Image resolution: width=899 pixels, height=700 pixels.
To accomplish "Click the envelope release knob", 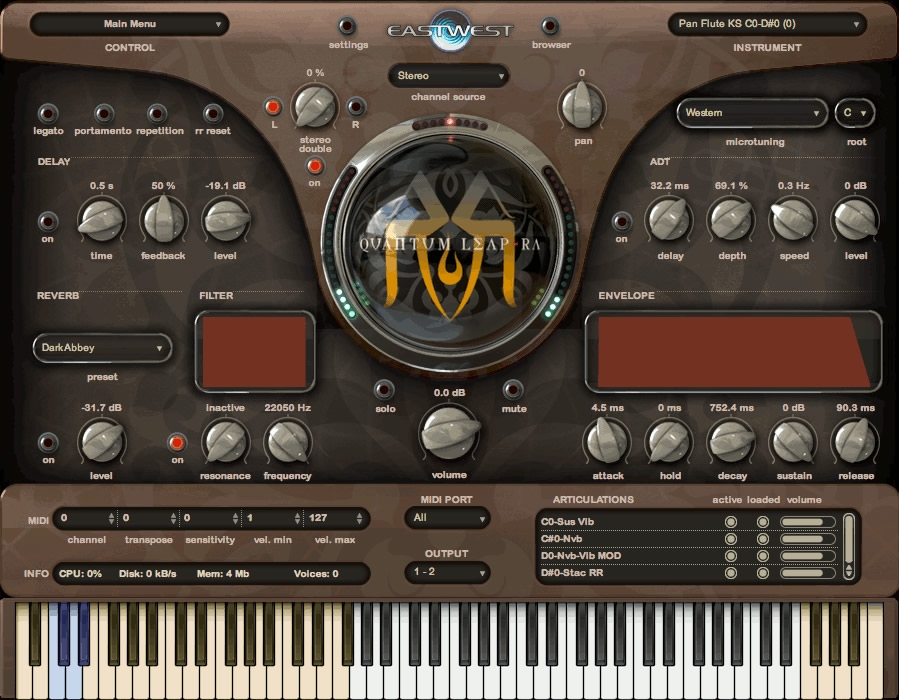I will click(855, 441).
